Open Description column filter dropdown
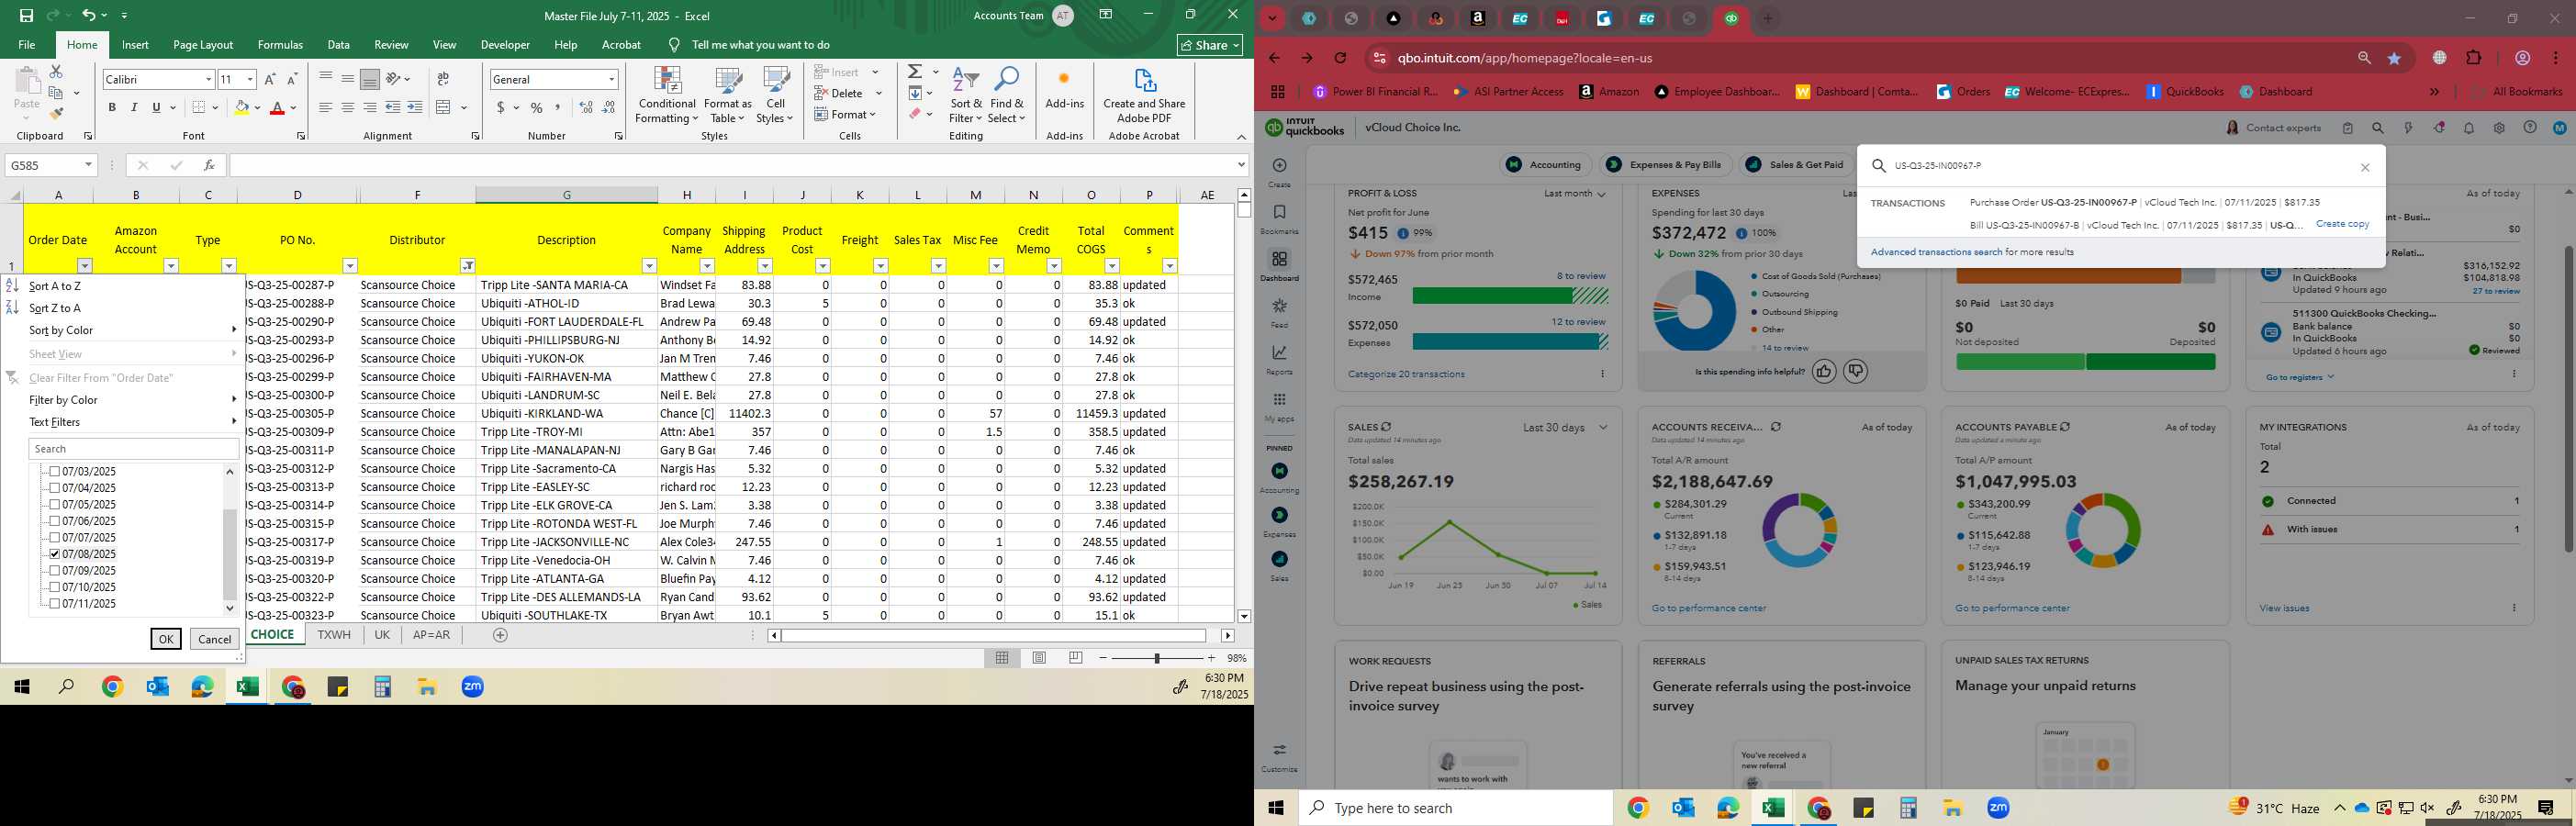Screen dimensions: 2576x826 649,266
